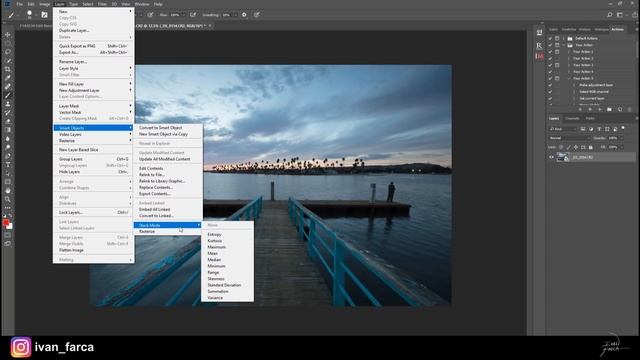Click the background white color swatch

pyautogui.click(x=10, y=226)
